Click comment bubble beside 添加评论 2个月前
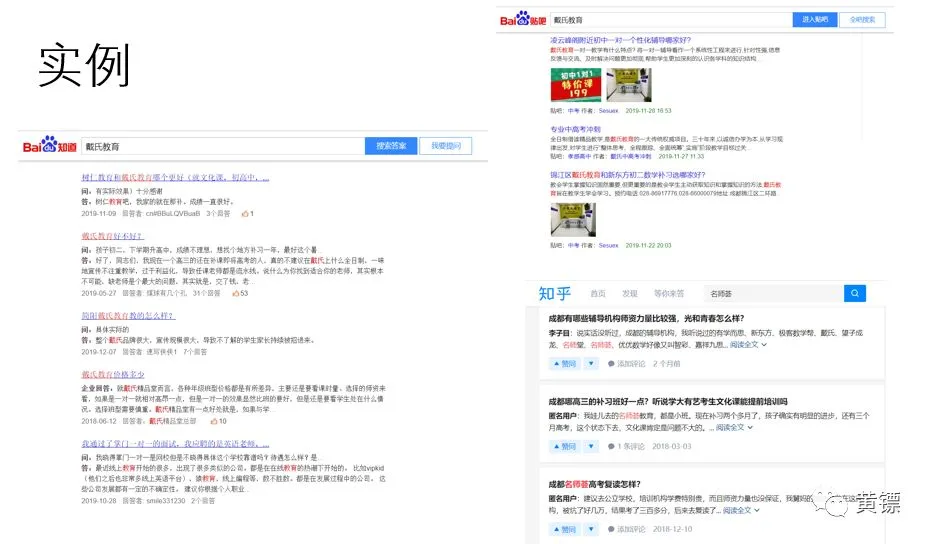 (611, 363)
